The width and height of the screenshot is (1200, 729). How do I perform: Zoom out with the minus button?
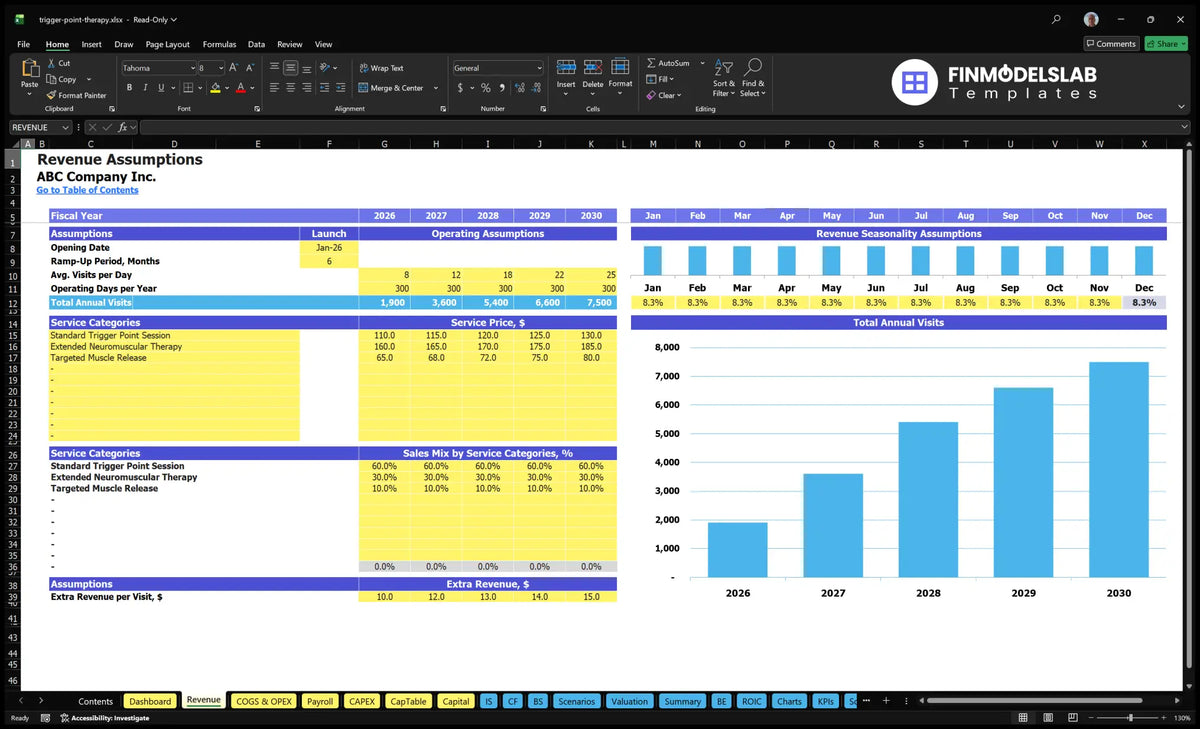click(x=1089, y=718)
